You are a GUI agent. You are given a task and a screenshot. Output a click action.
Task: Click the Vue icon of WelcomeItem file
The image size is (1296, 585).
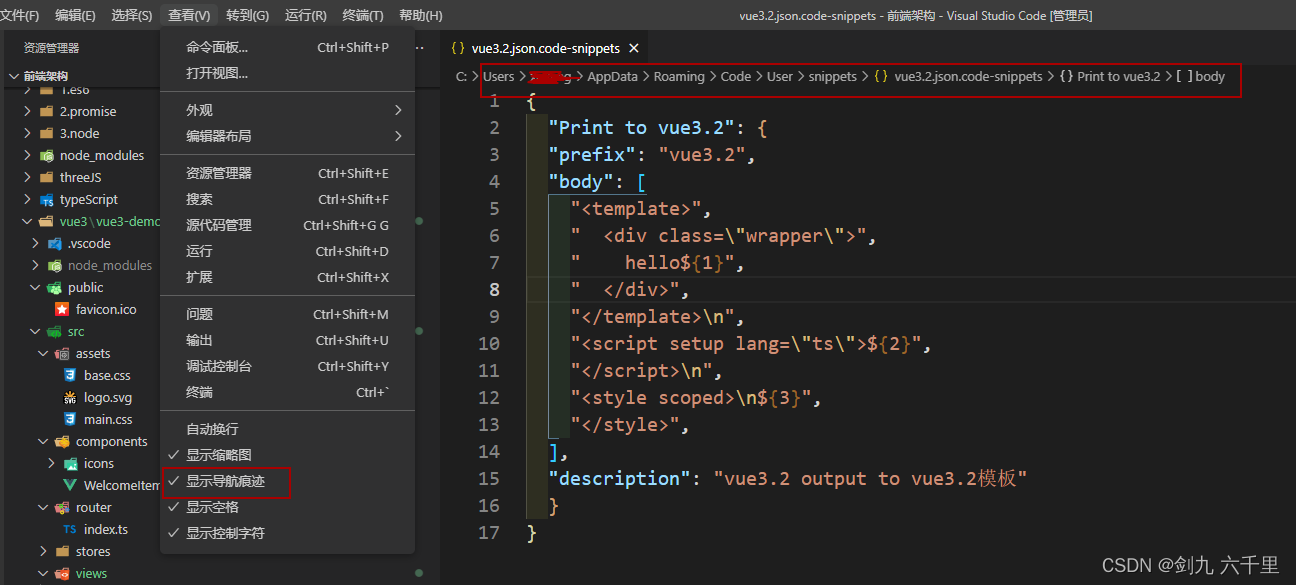[70, 485]
